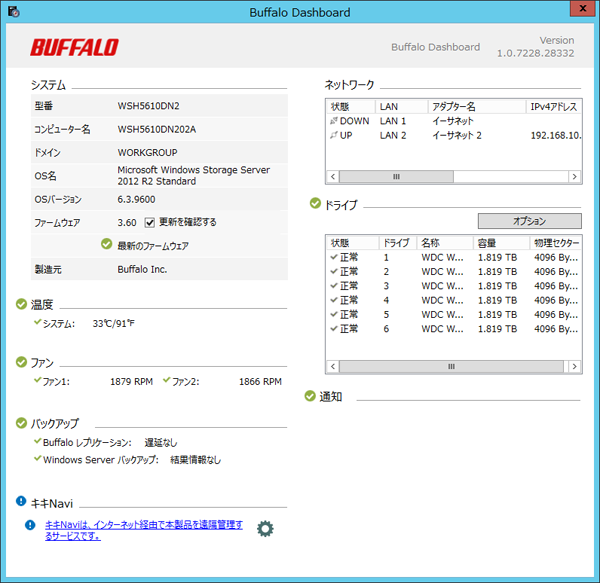This screenshot has height=583, width=600.
Task: Click the green check icon beside ファン heading
Action: pos(21,362)
